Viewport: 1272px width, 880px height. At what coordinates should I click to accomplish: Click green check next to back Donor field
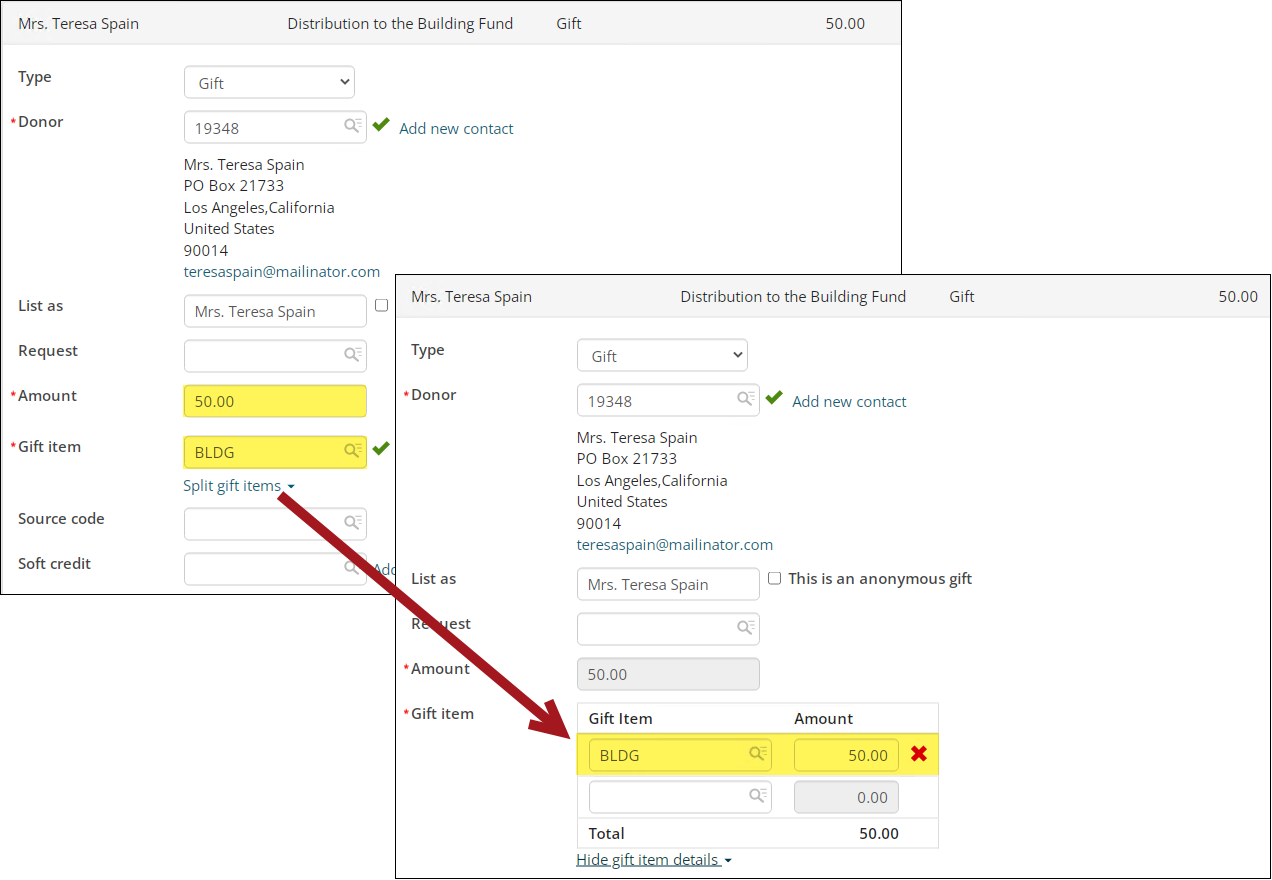tap(381, 125)
